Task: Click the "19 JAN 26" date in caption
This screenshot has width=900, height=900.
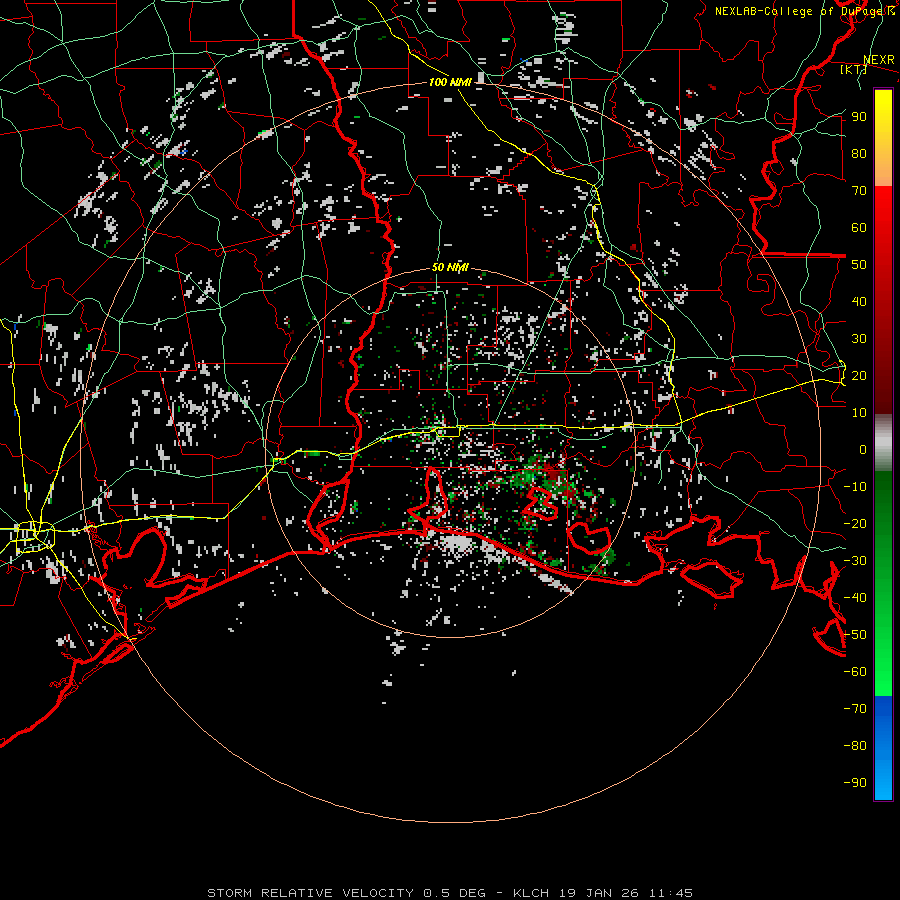Action: pyautogui.click(x=599, y=893)
